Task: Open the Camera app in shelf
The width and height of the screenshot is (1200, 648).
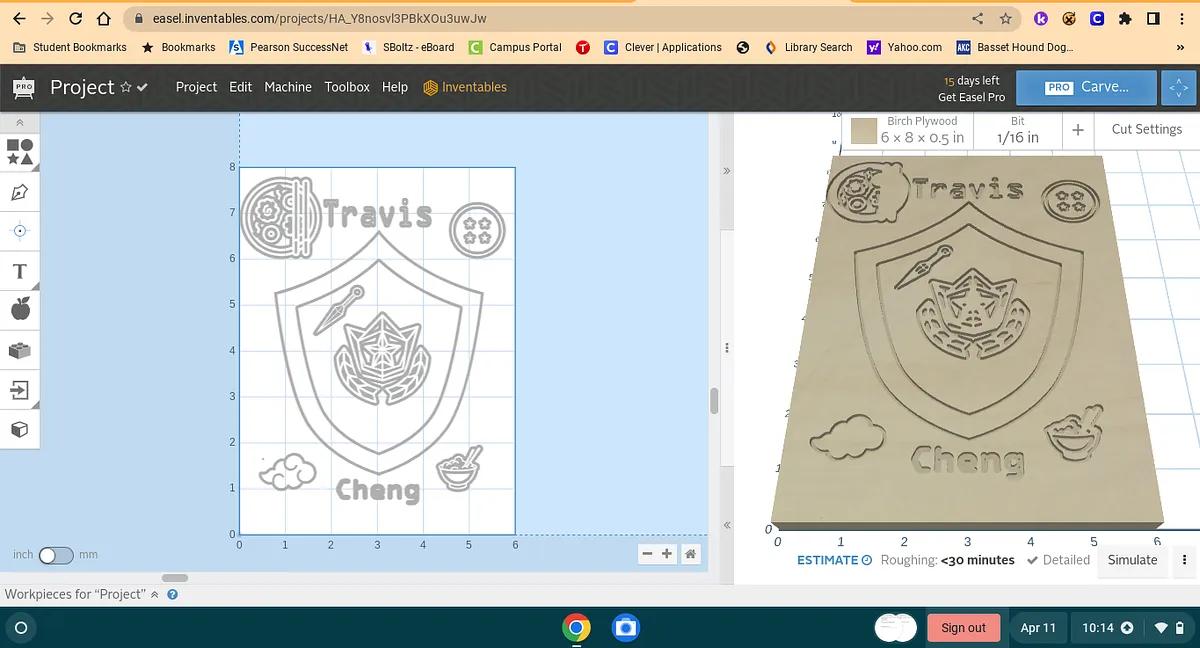Action: click(x=625, y=628)
